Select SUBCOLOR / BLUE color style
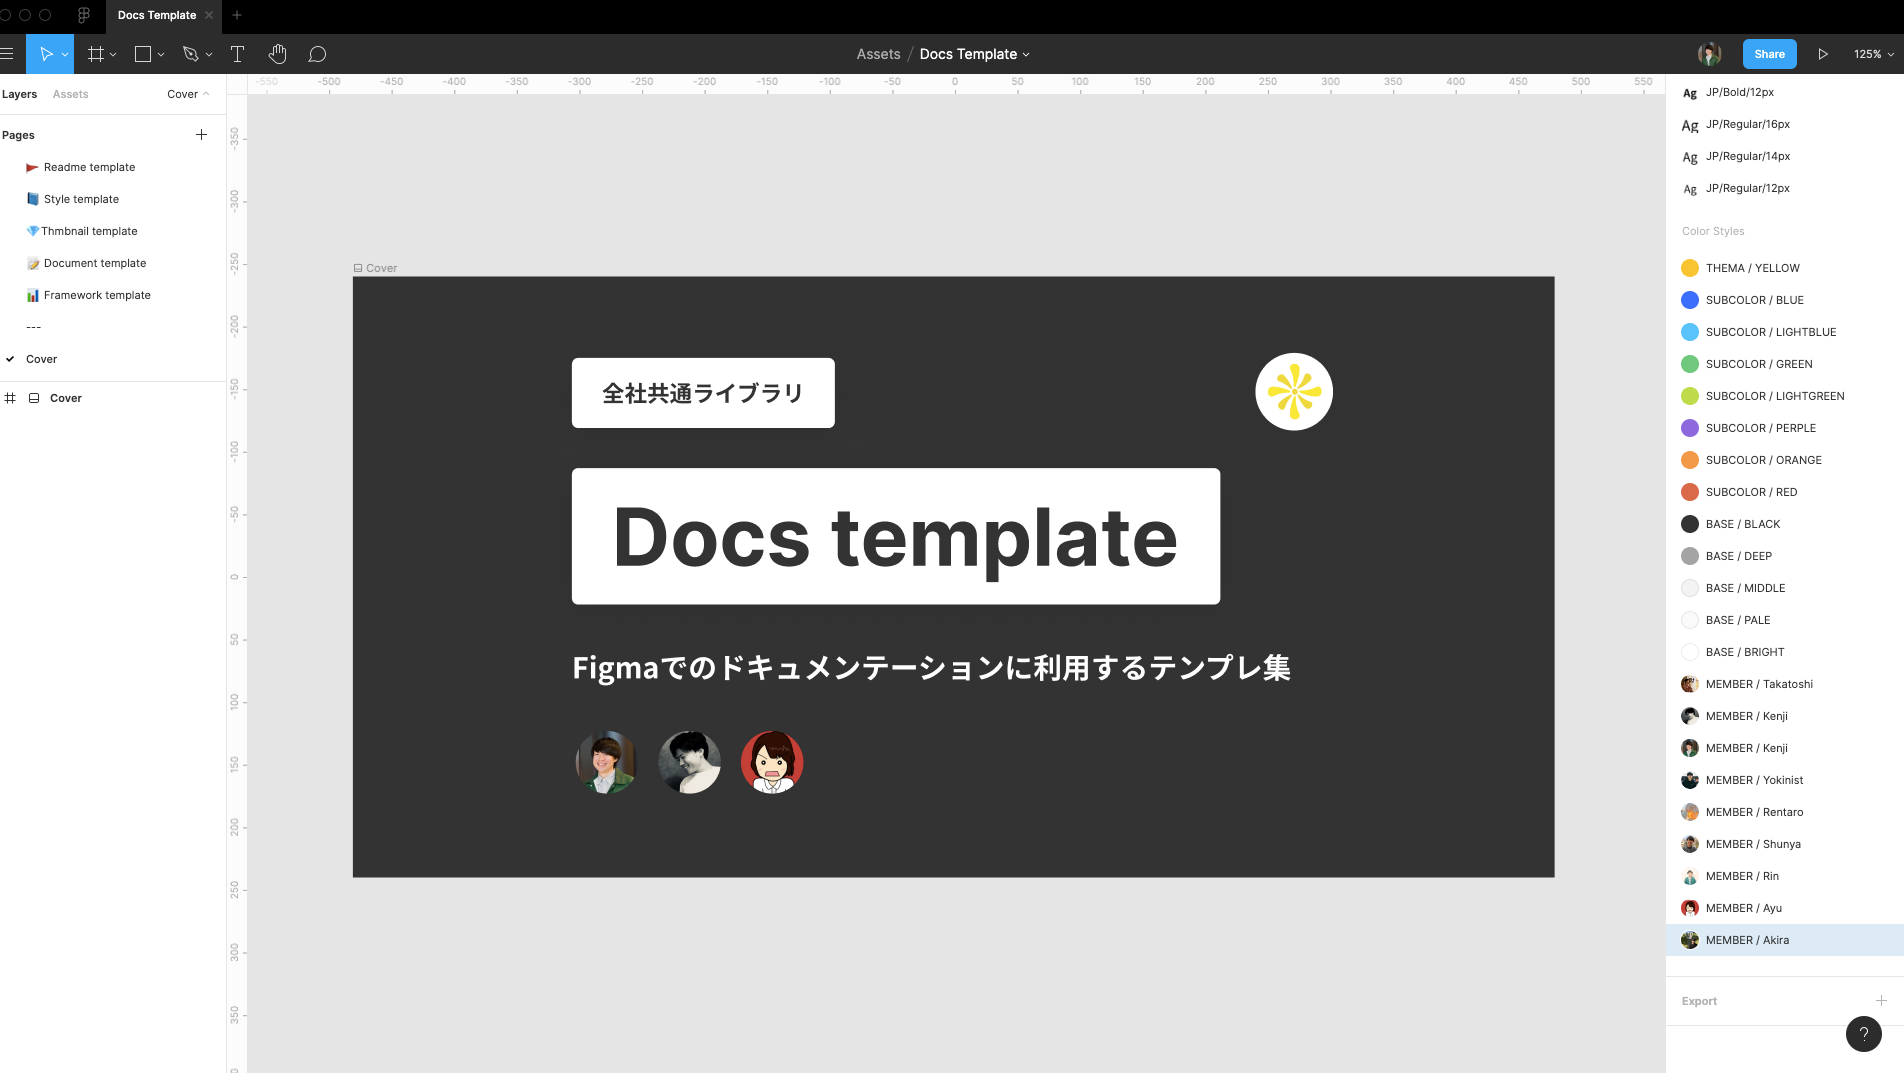The width and height of the screenshot is (1904, 1073). pos(1785,300)
